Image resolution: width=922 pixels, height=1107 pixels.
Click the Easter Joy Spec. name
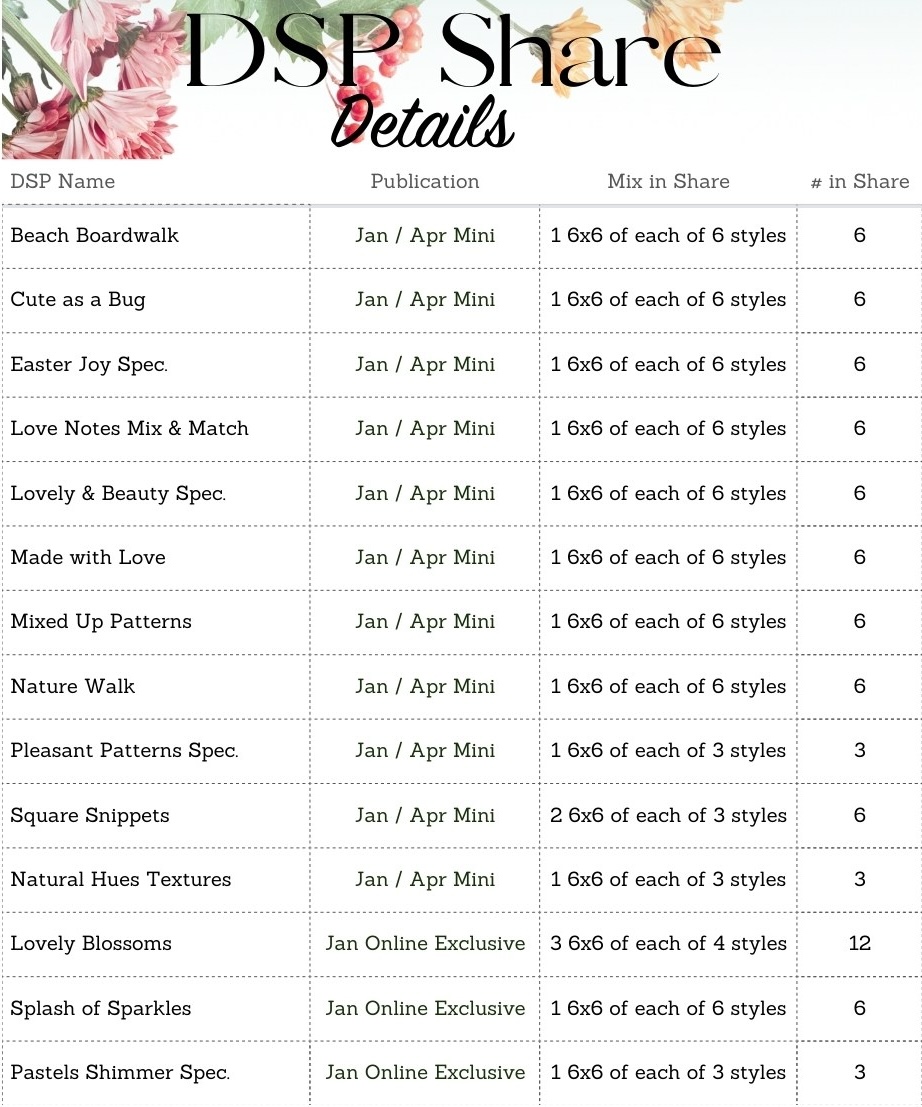coord(89,364)
